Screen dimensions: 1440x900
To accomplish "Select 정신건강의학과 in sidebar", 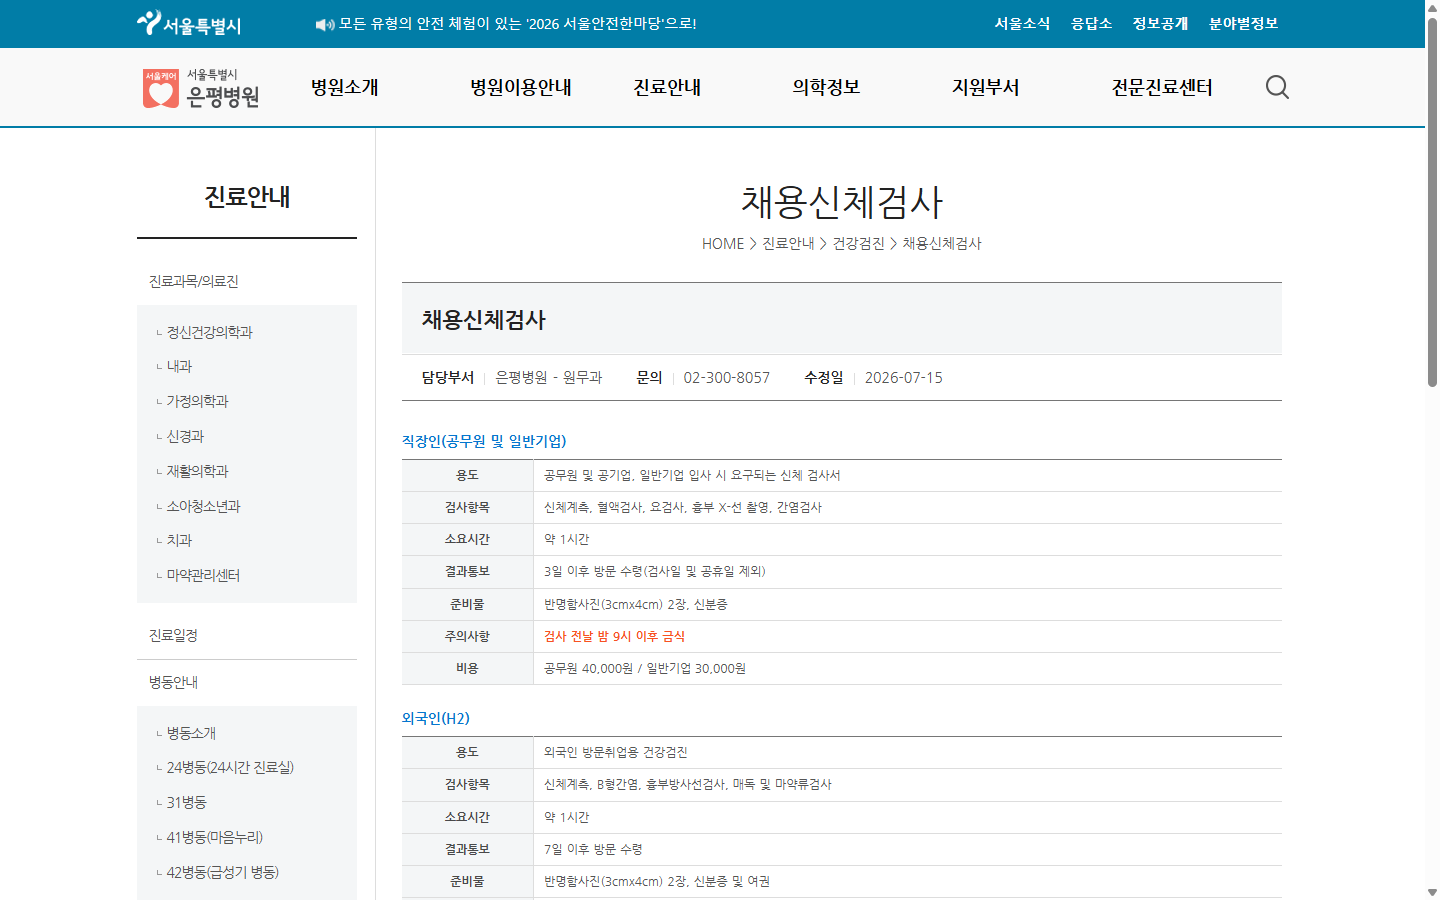I will pos(209,332).
